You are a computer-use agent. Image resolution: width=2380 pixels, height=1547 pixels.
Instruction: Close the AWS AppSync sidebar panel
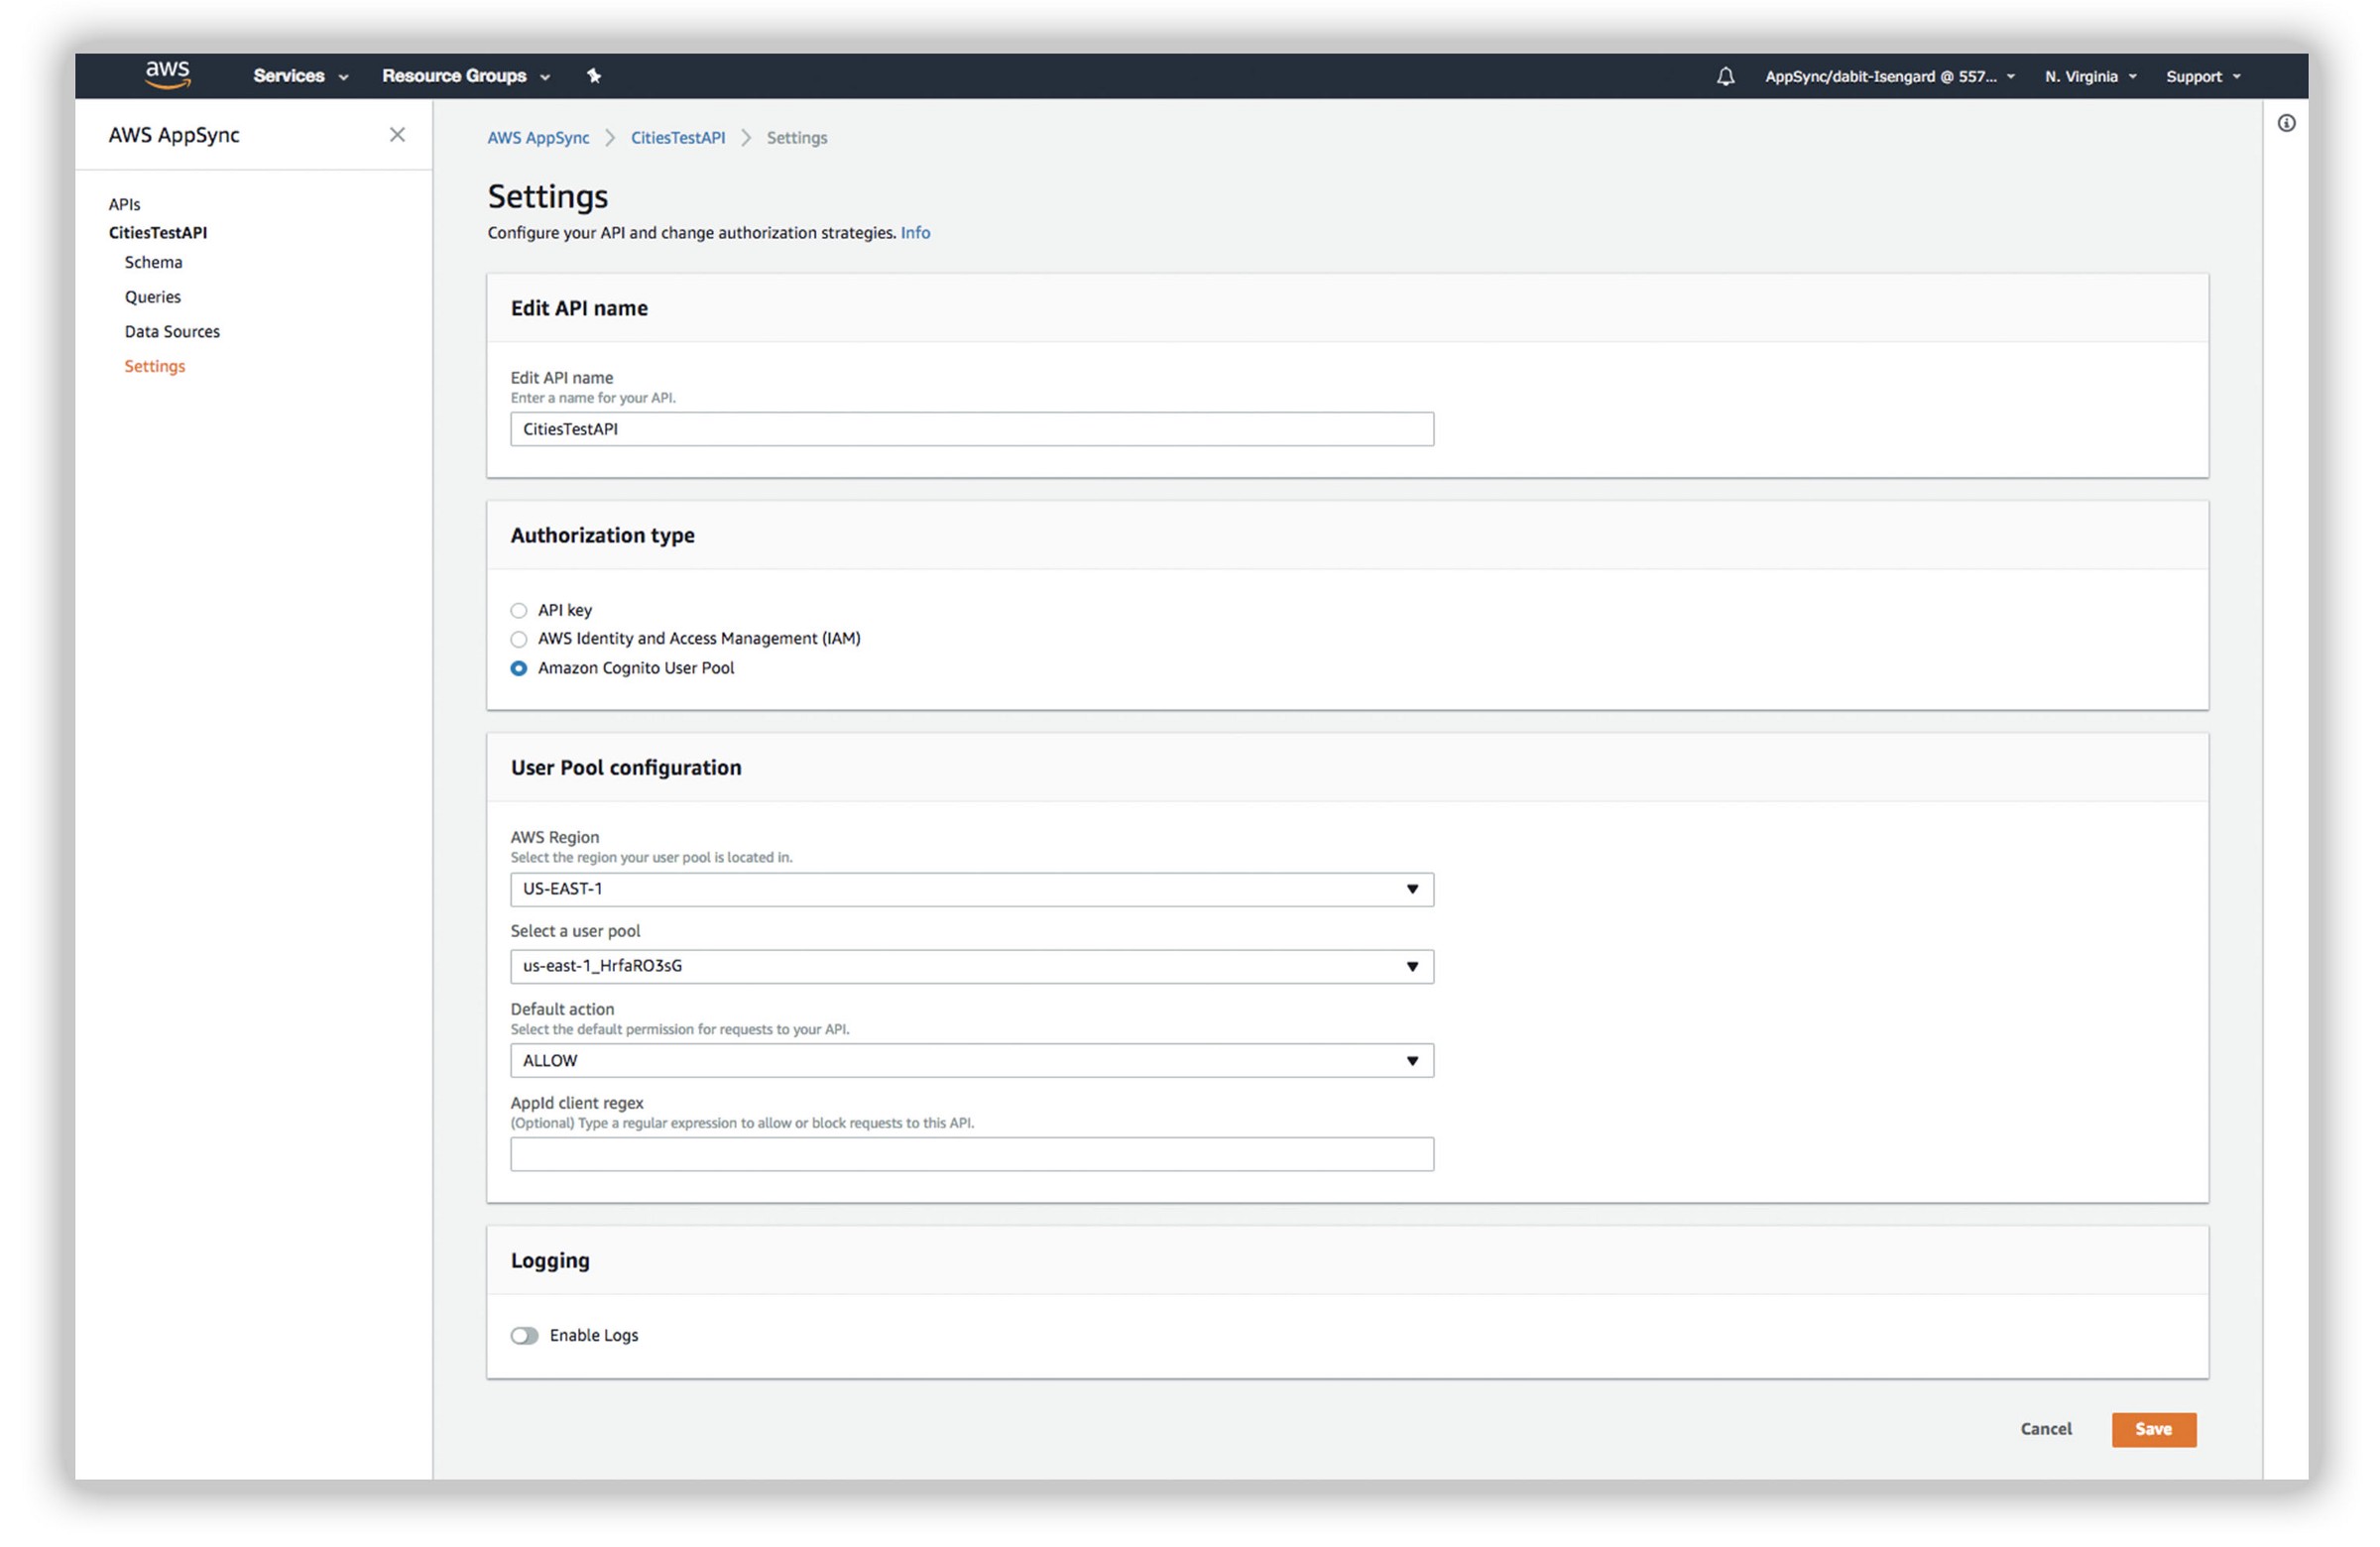(397, 135)
